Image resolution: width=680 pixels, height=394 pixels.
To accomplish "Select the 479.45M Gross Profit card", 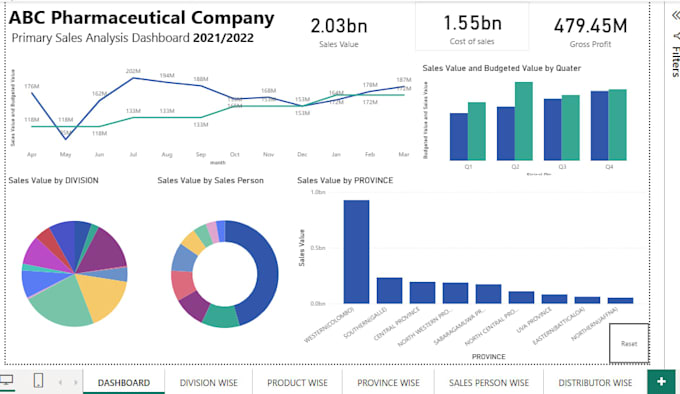I will 590,31.
